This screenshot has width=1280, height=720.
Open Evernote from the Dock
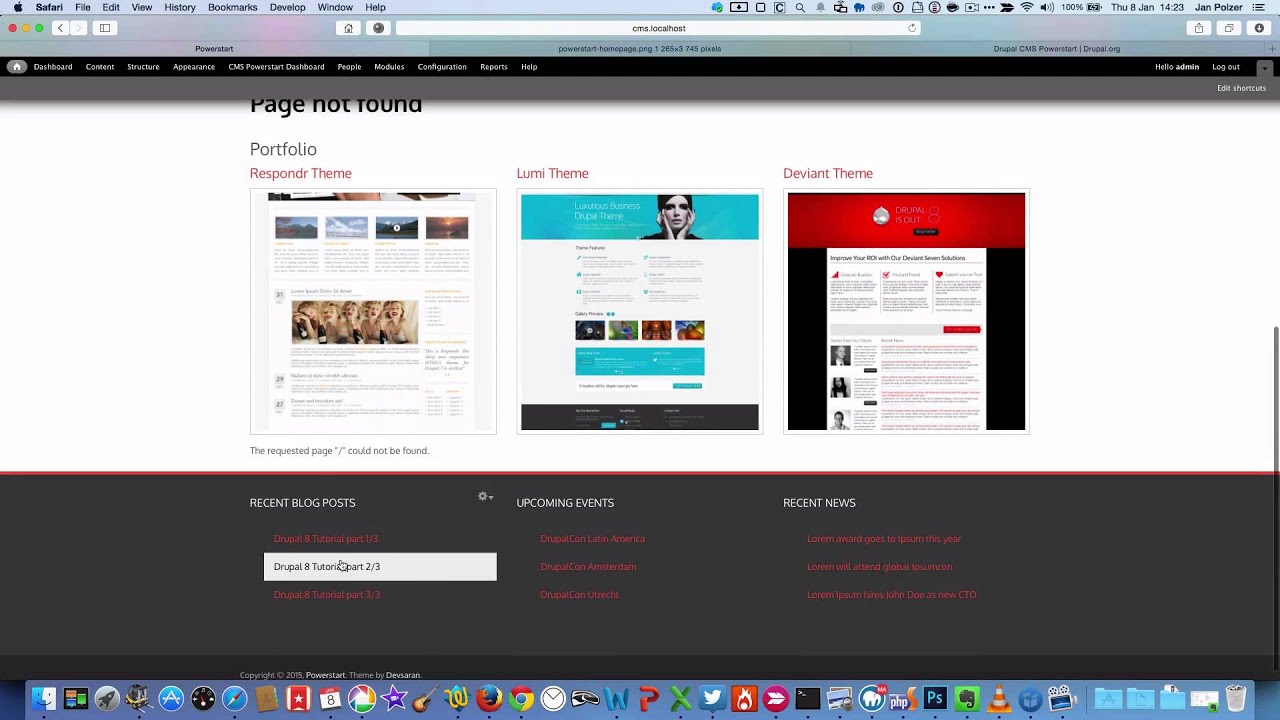[967, 698]
